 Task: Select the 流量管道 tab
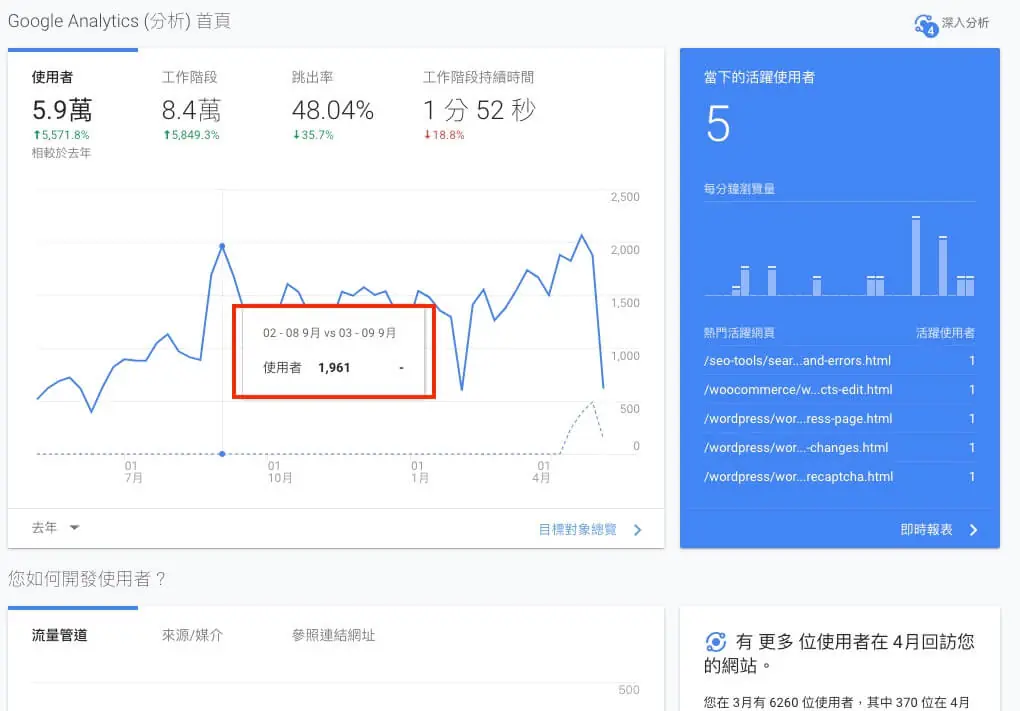point(59,636)
